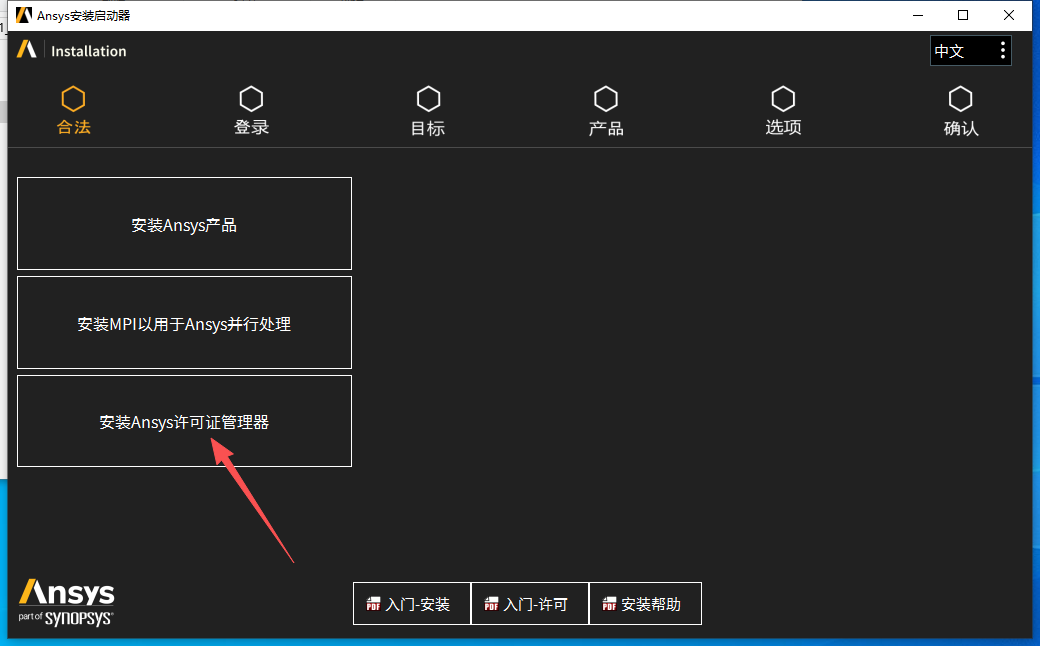Click the 选项 hexagon step icon

(783, 97)
